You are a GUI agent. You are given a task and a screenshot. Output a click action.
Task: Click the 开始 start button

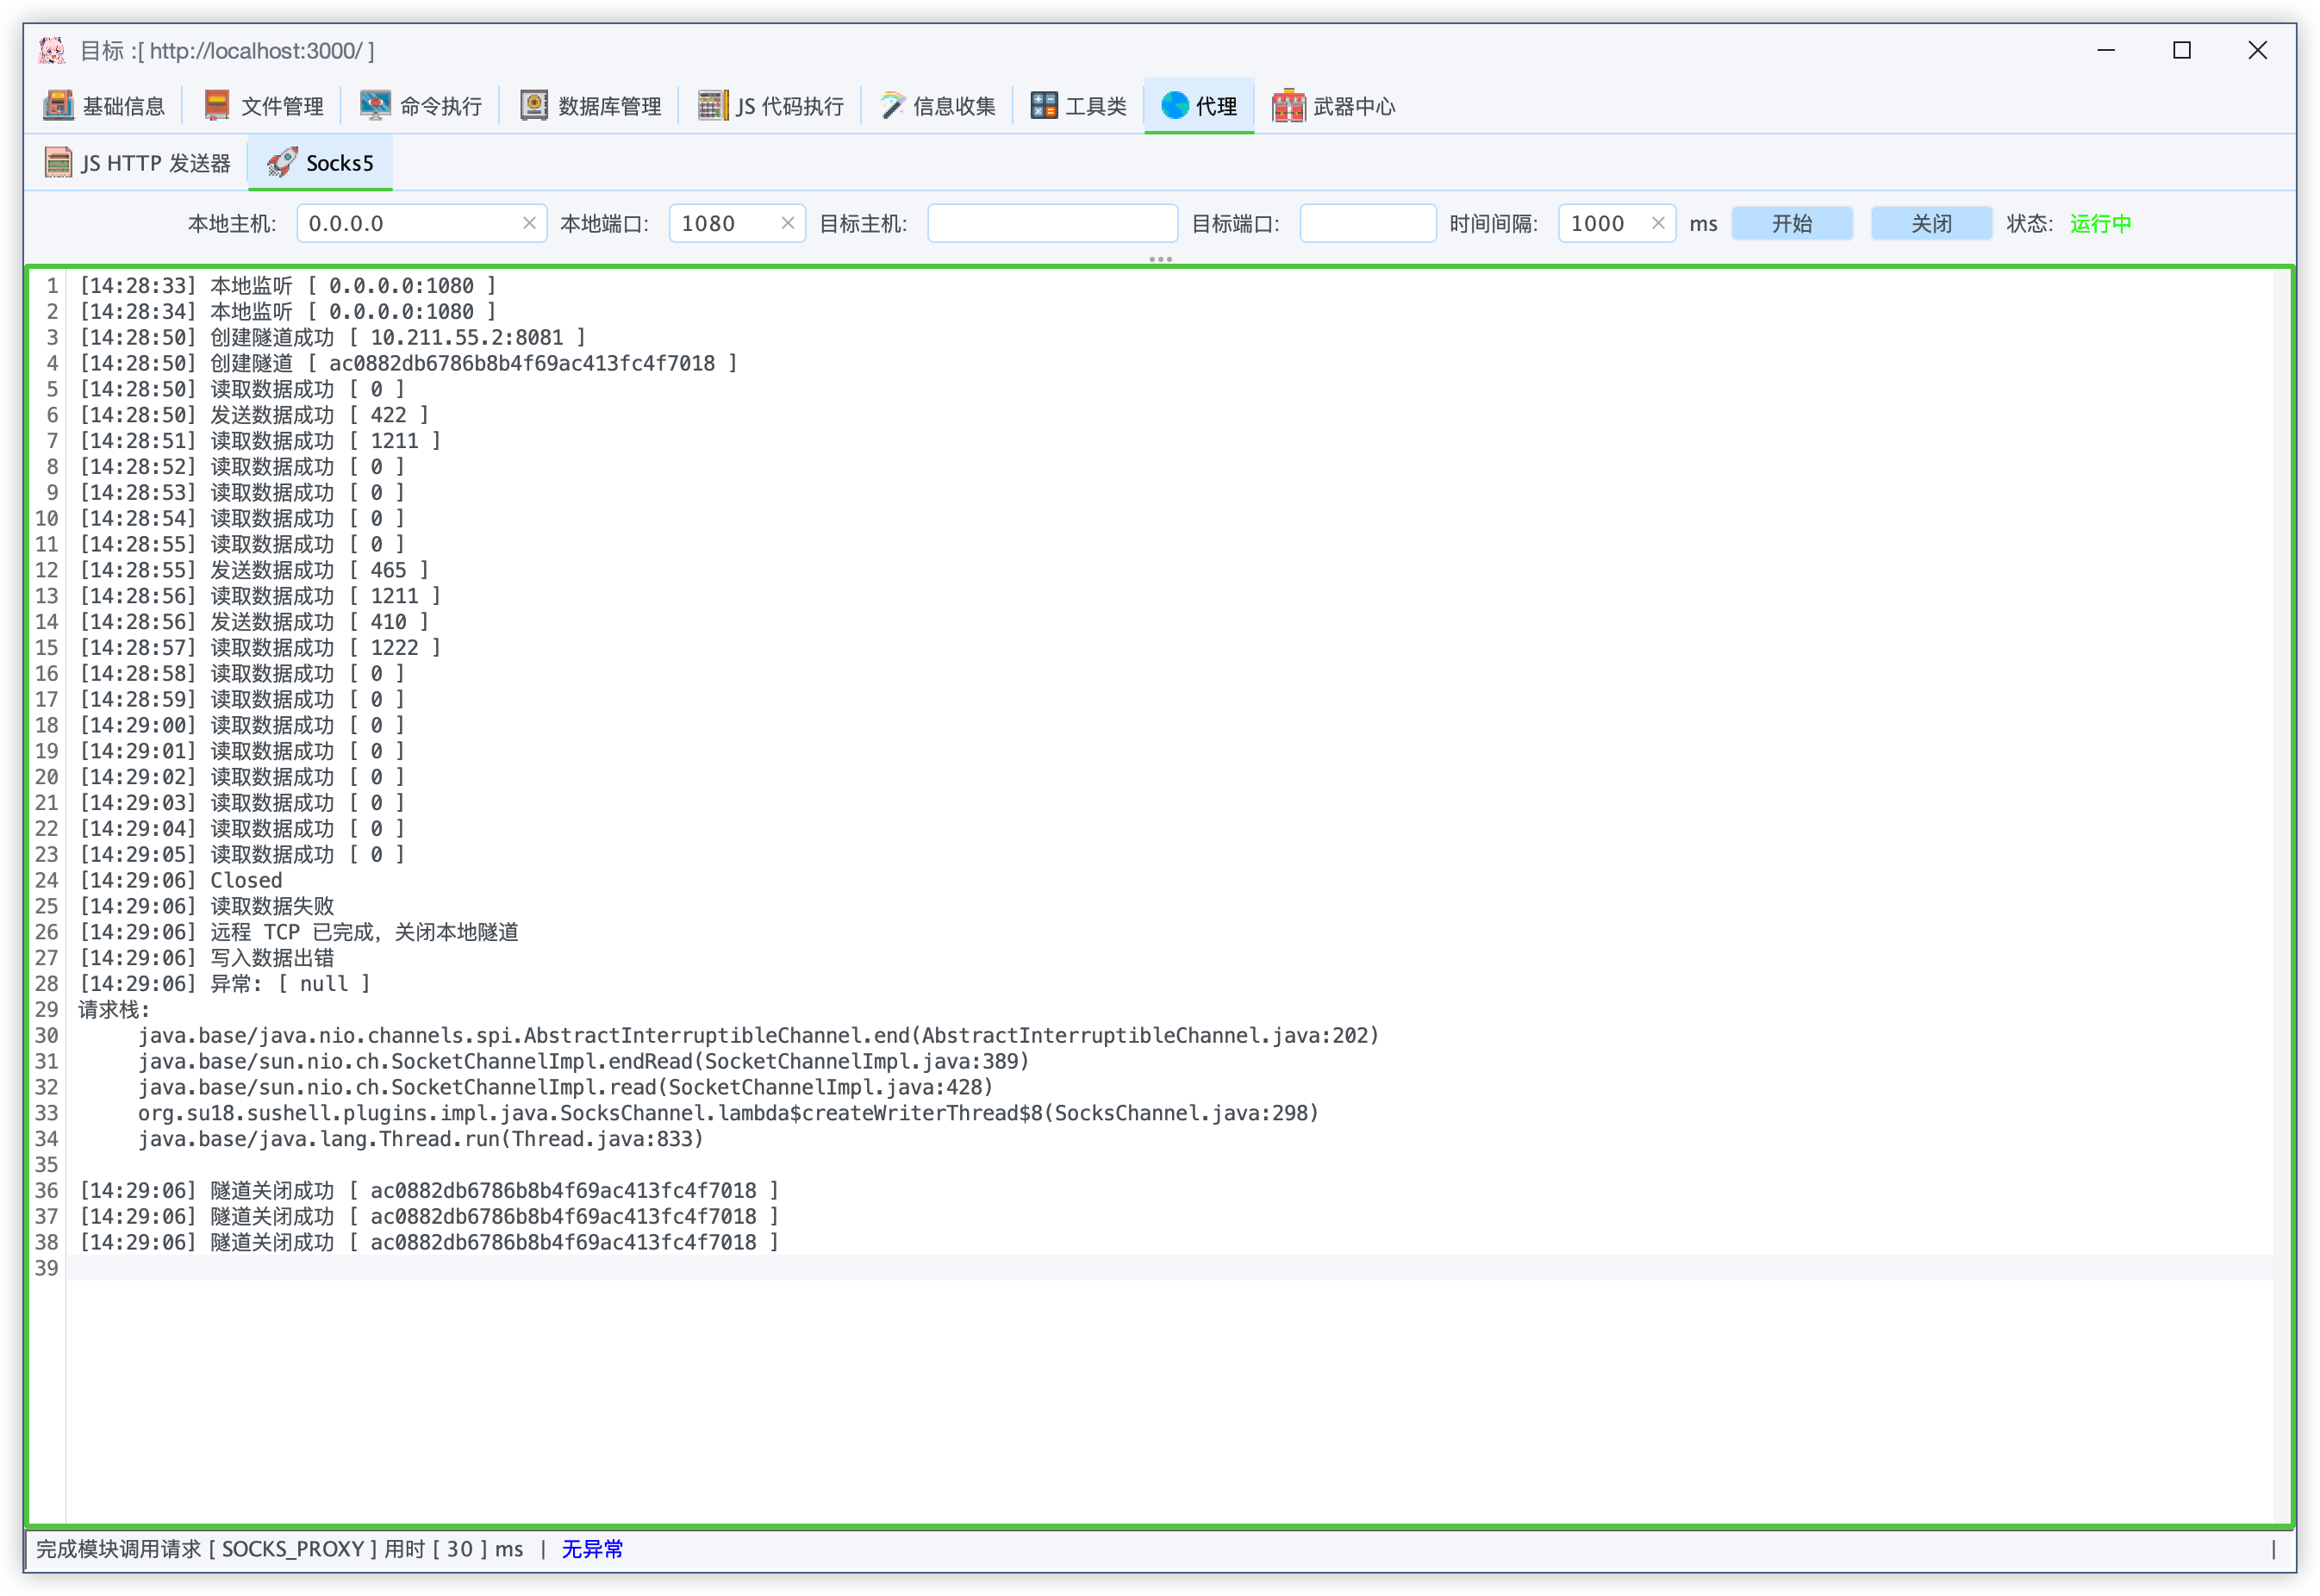pyautogui.click(x=1791, y=223)
